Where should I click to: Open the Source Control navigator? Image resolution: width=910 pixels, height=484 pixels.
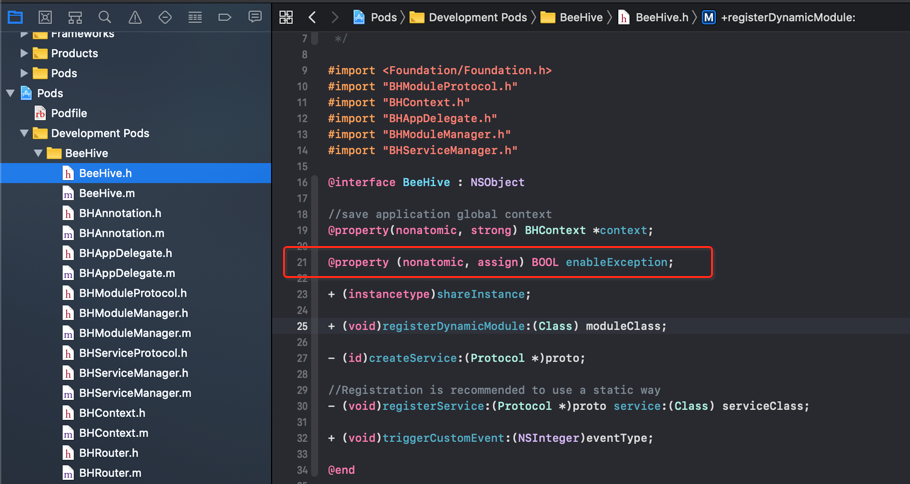(45, 17)
